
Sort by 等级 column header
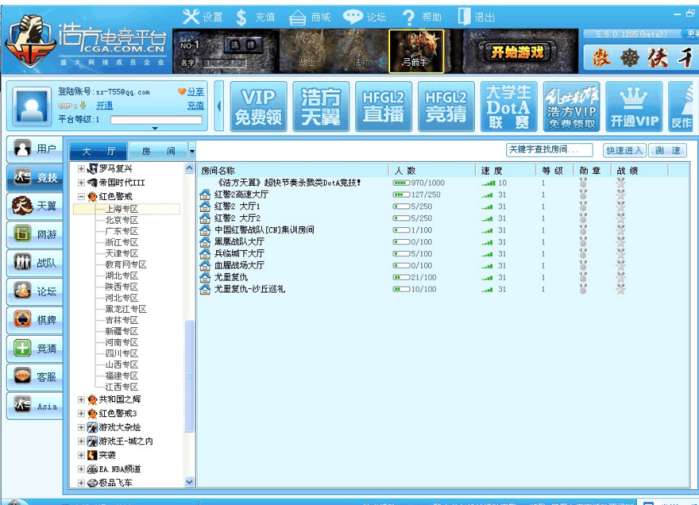coord(554,170)
